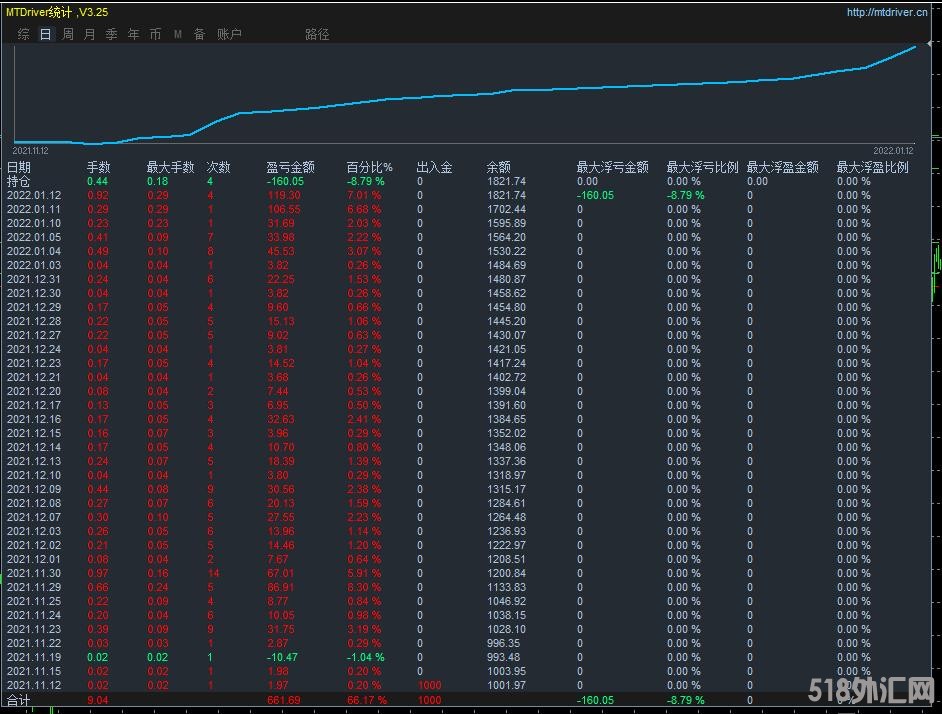942x714 pixels.
Task: Click the percentage -1.04 %
Action: [x=365, y=657]
